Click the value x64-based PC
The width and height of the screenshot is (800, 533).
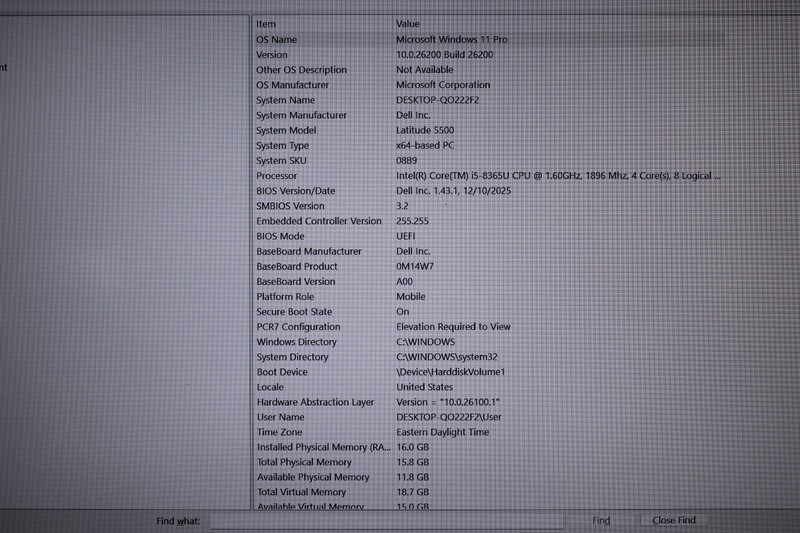[425, 145]
